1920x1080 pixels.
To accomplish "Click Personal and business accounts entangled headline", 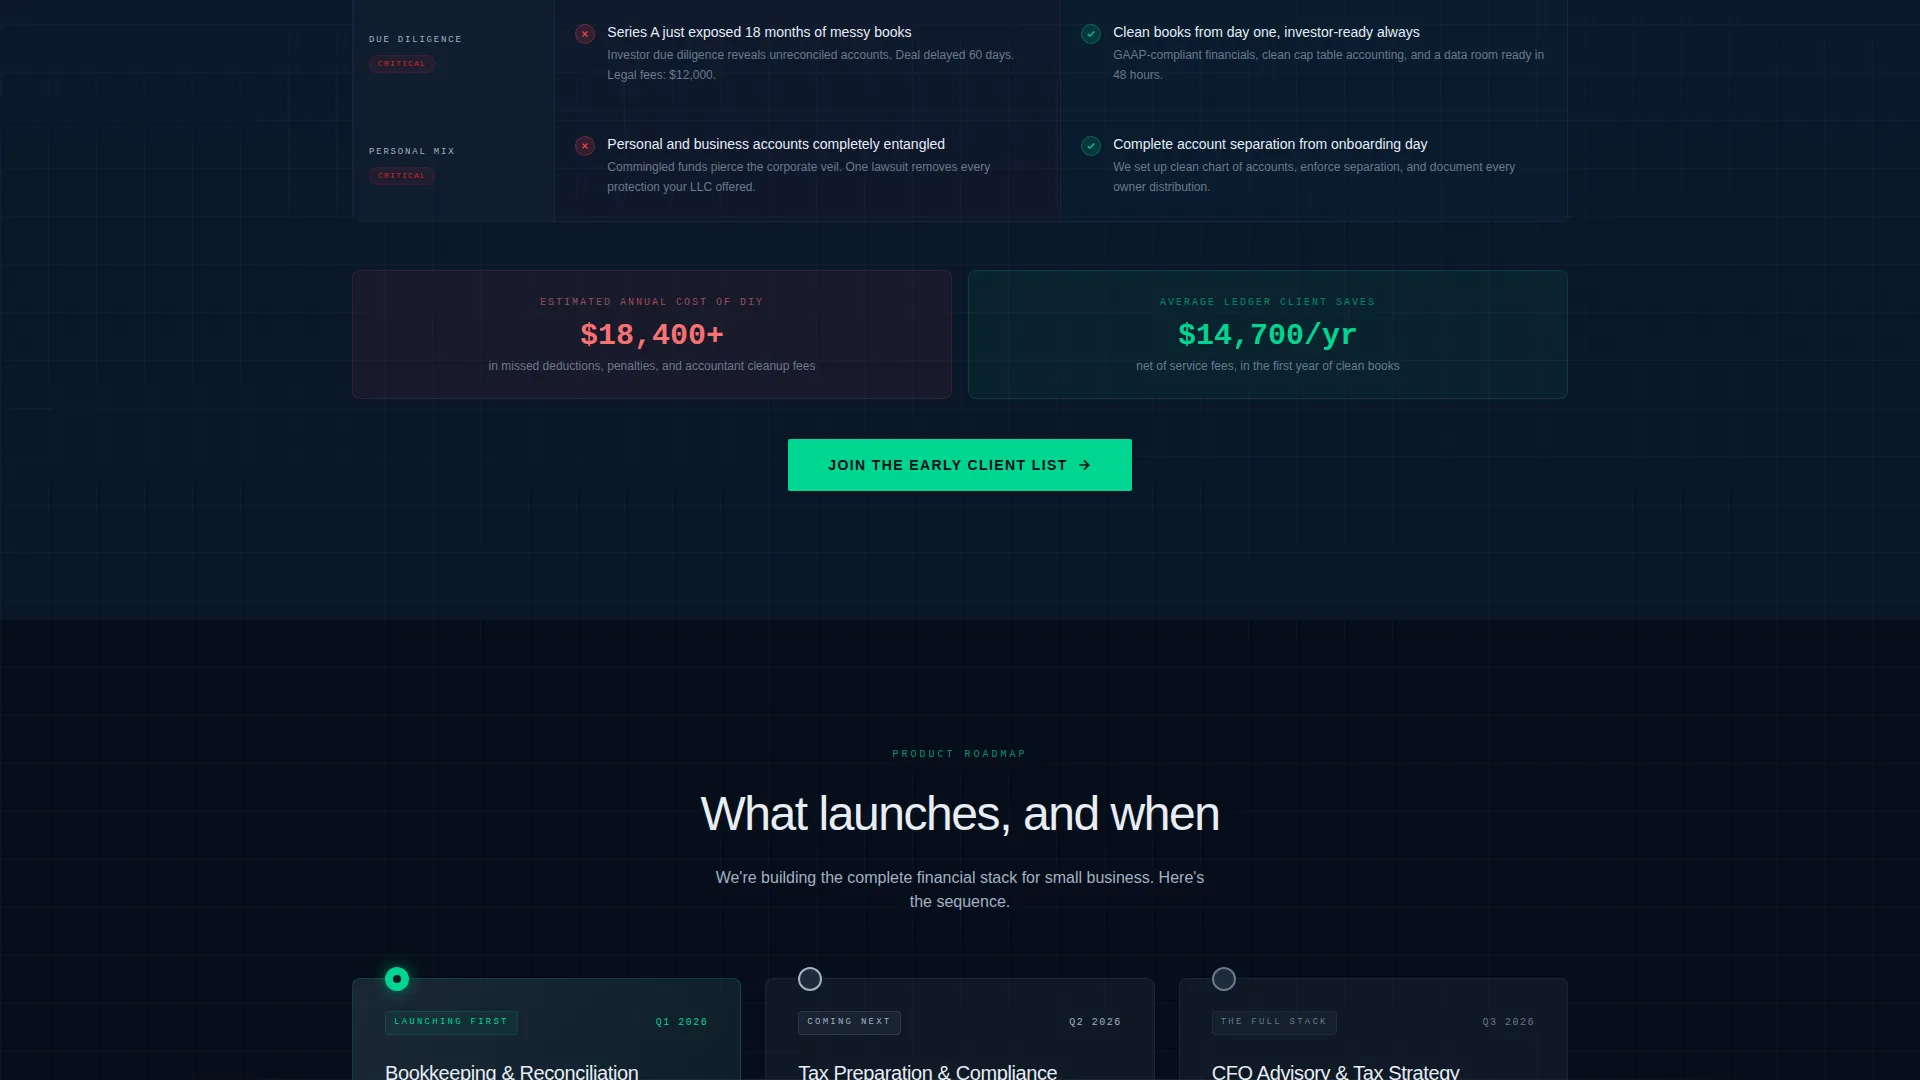I will pos(776,145).
